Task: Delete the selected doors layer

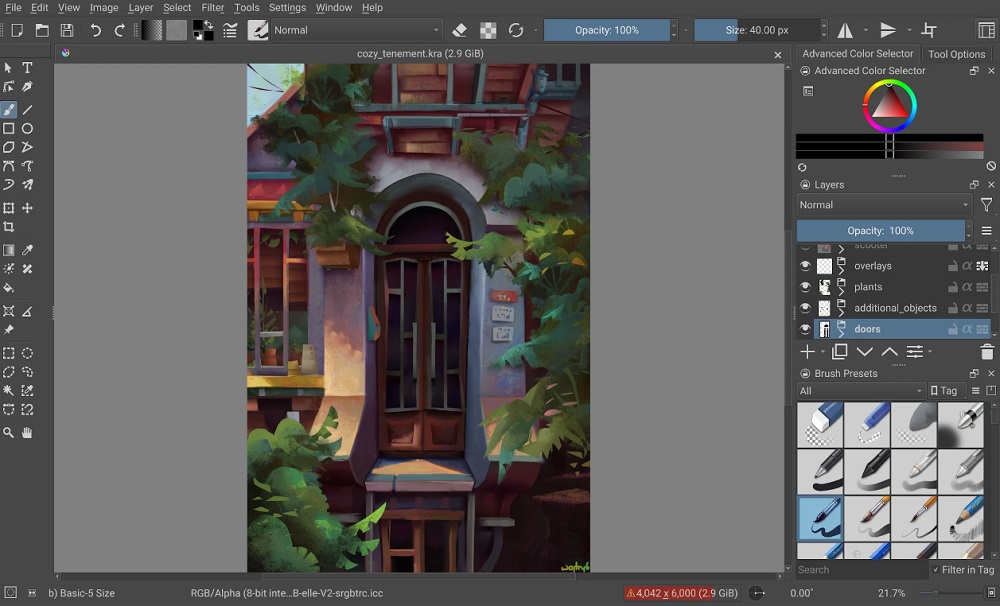Action: [985, 351]
